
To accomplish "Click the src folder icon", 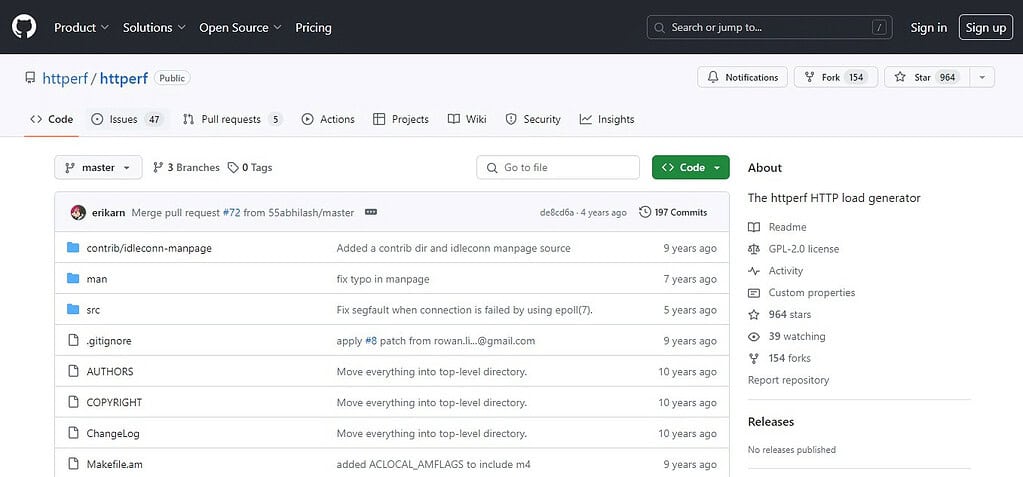I will click(x=73, y=309).
